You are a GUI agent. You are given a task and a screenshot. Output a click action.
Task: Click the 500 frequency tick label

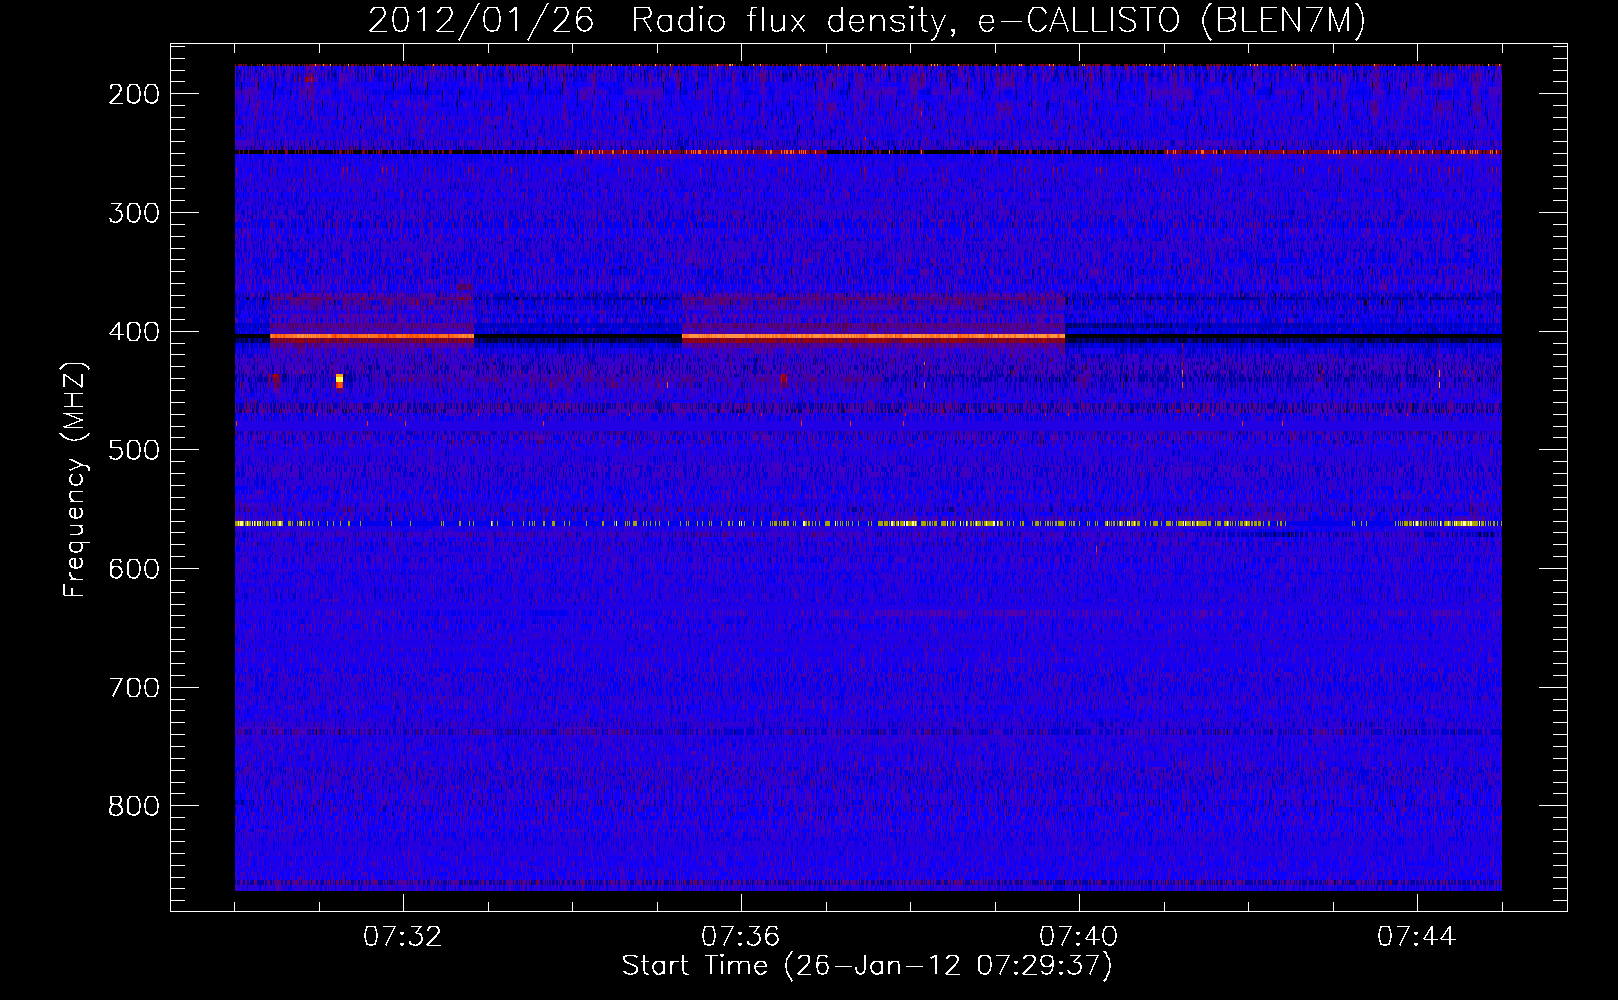tap(133, 450)
